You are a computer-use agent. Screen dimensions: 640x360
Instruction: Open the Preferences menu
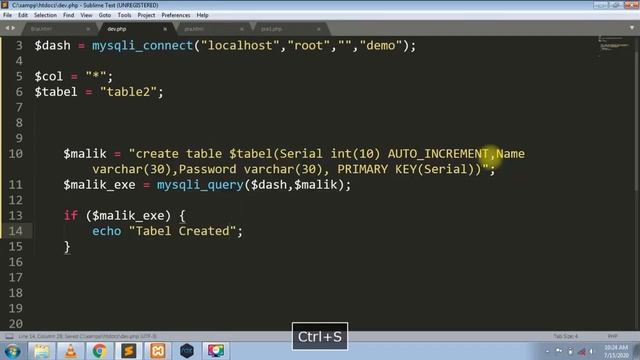tap(176, 15)
